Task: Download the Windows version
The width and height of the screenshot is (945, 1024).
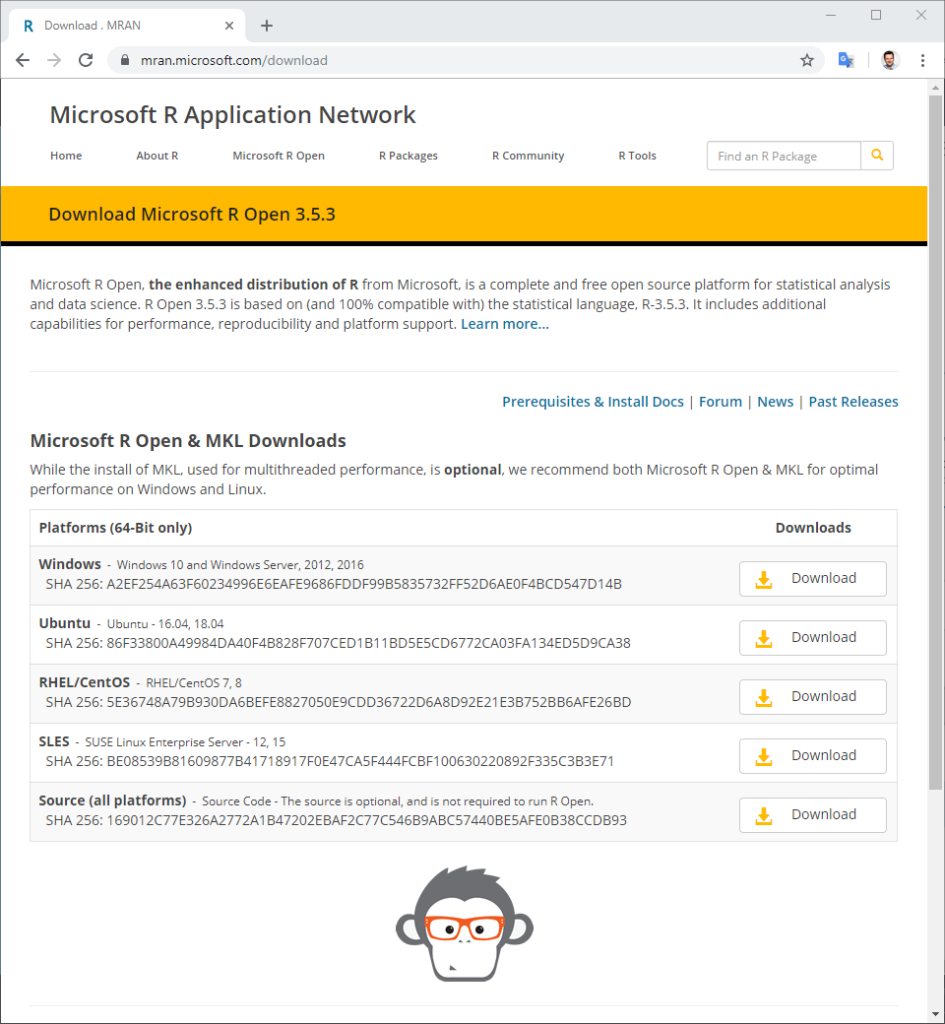Action: pyautogui.click(x=812, y=579)
